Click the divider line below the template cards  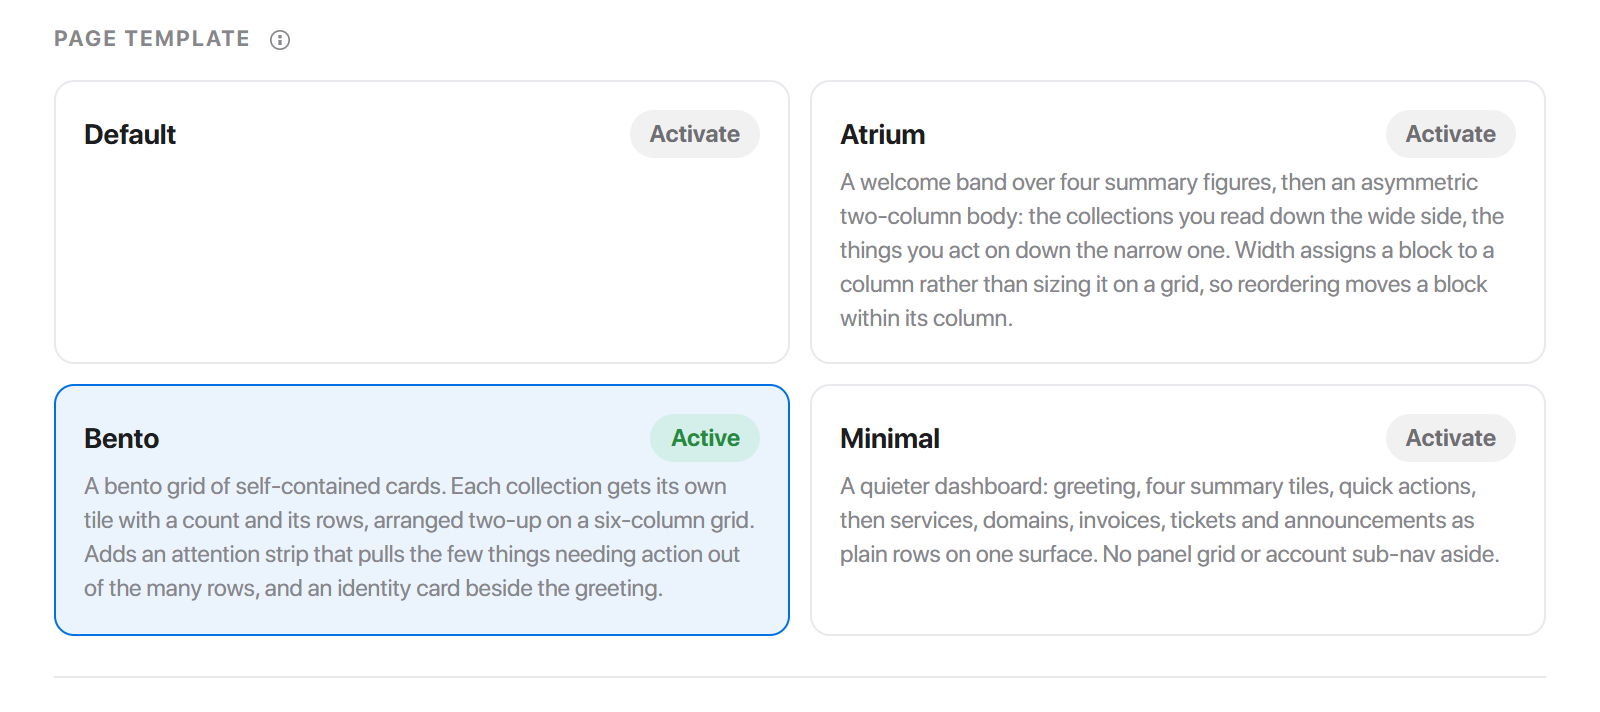[800, 677]
